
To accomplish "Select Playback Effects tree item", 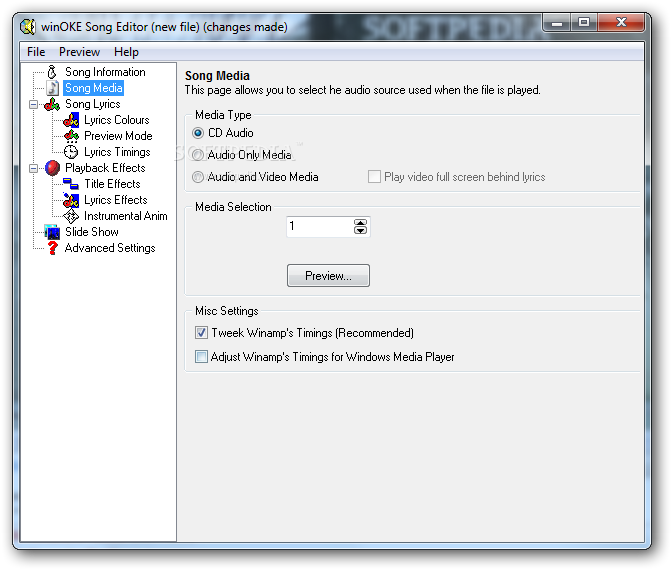I will click(105, 168).
